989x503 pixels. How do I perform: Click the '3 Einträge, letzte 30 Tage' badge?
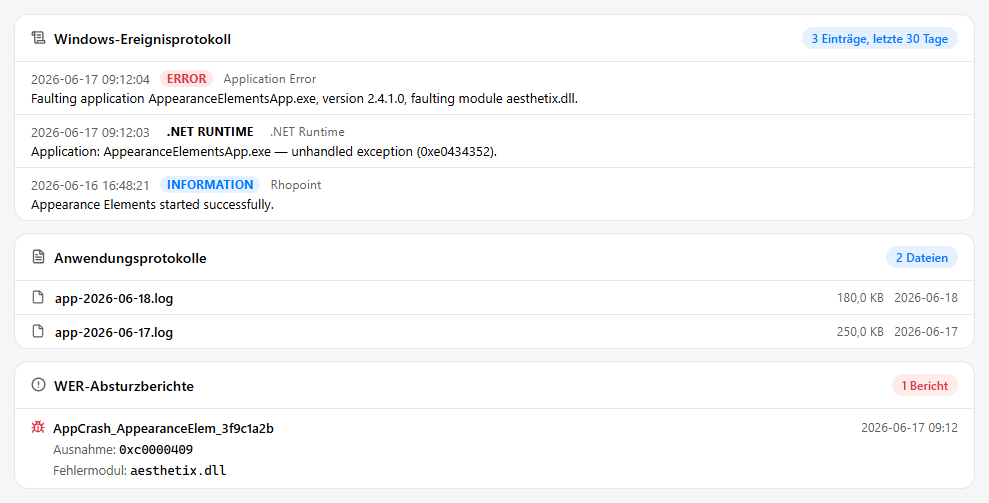[879, 38]
